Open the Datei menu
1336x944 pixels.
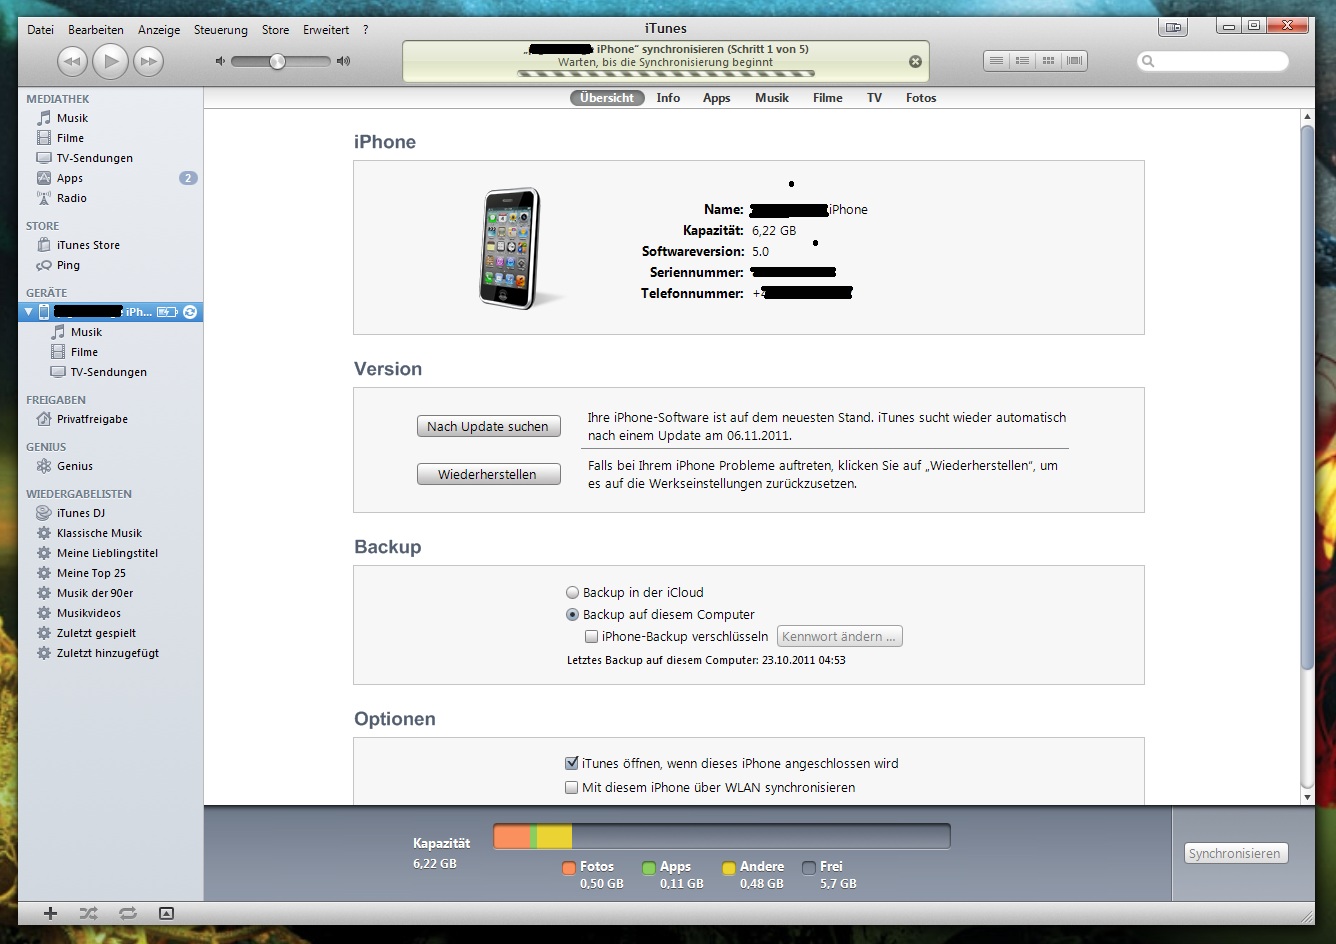click(40, 30)
